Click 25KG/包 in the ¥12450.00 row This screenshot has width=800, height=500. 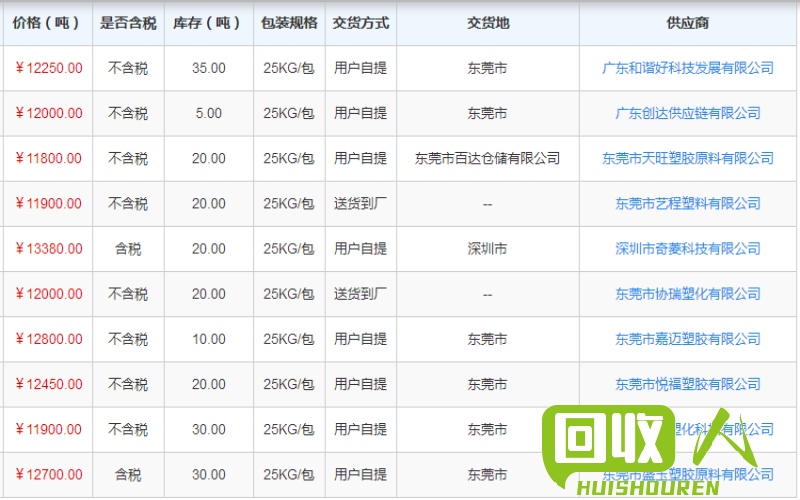[289, 384]
